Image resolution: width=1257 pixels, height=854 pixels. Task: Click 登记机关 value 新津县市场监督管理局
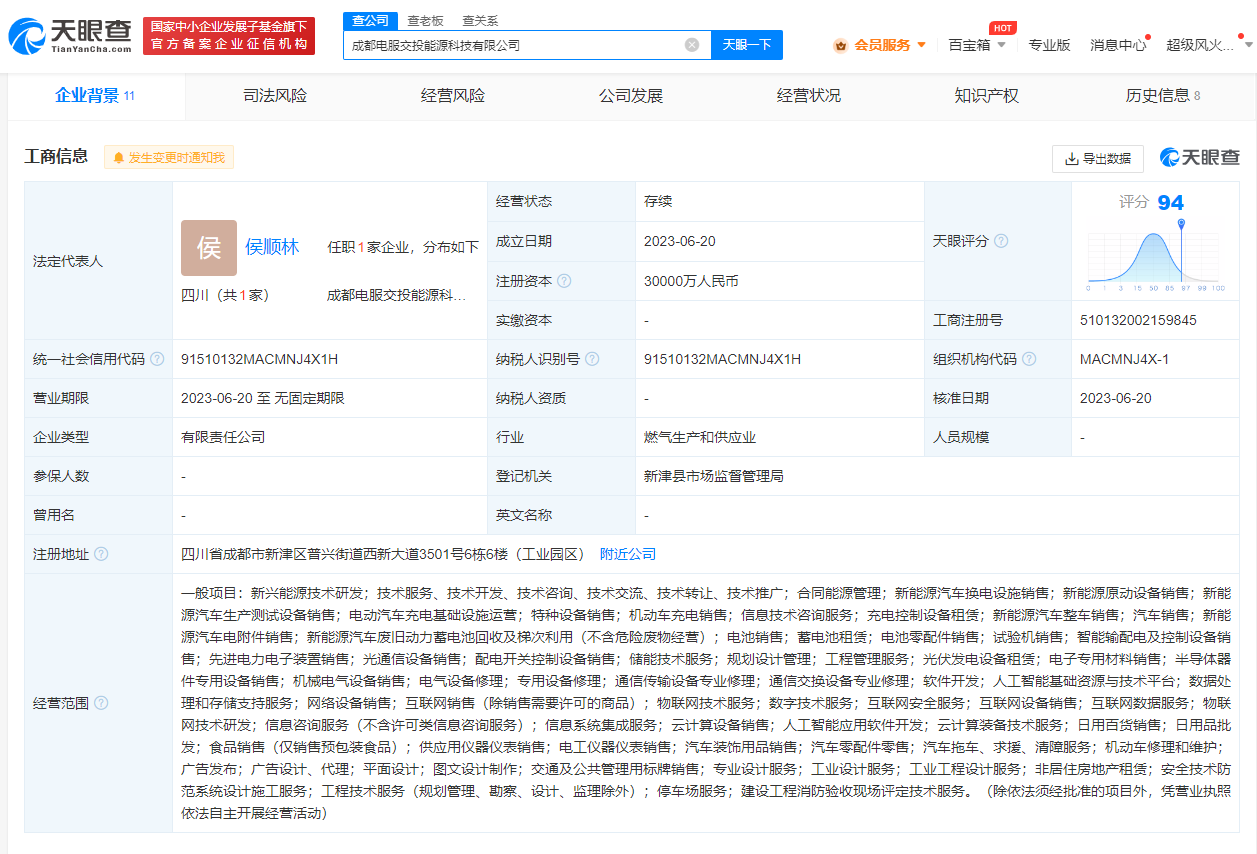[714, 476]
